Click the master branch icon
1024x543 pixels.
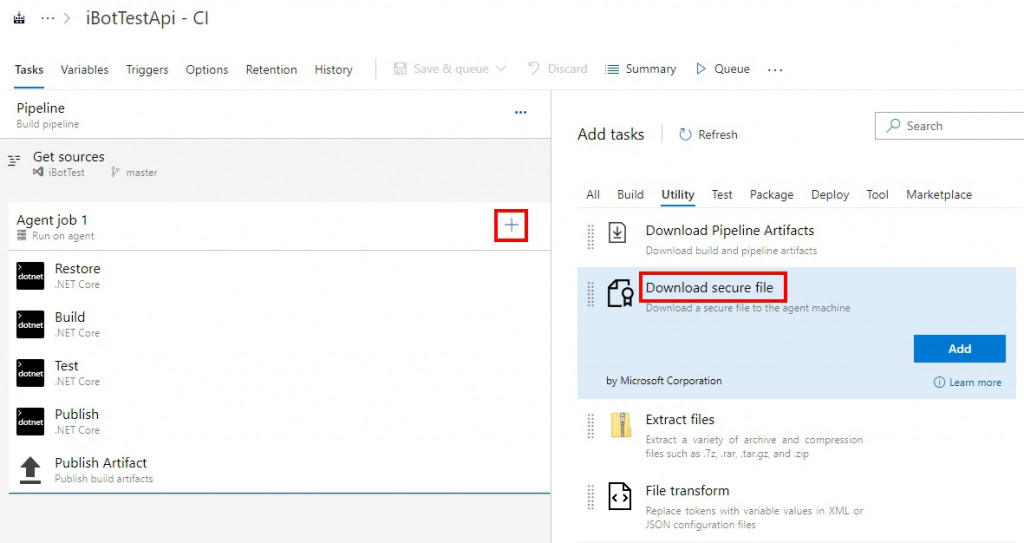(115, 172)
